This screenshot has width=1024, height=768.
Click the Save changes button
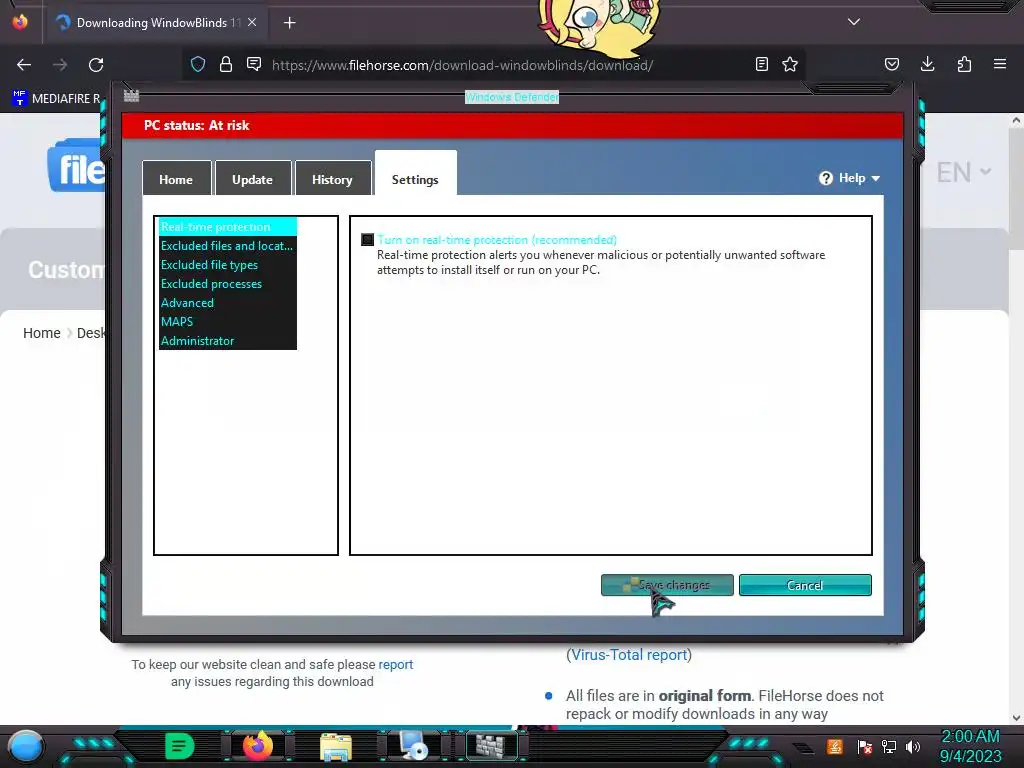pyautogui.click(x=667, y=585)
